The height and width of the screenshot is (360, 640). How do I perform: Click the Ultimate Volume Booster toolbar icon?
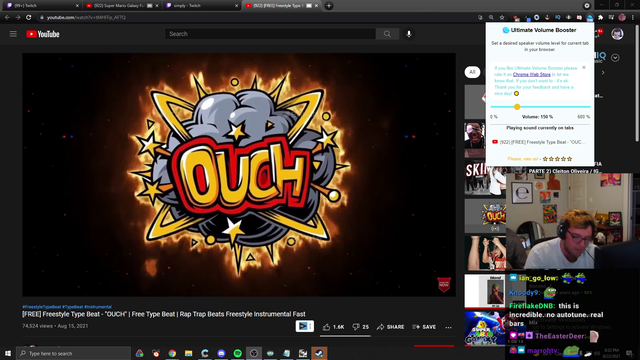(590, 18)
